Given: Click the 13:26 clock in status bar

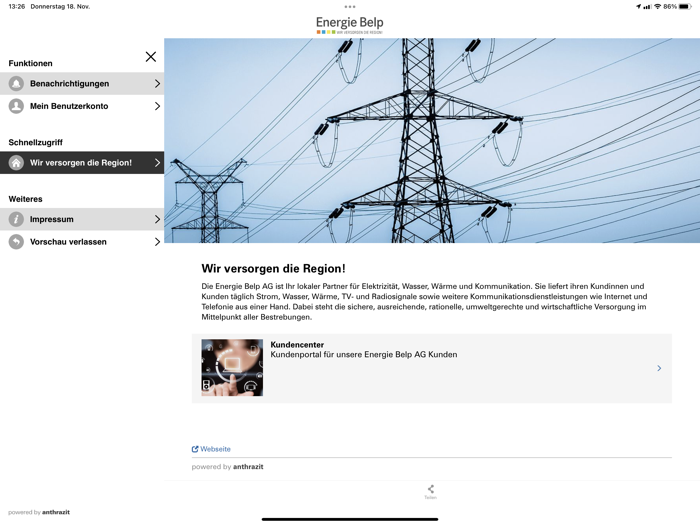Looking at the screenshot, I should point(17,7).
